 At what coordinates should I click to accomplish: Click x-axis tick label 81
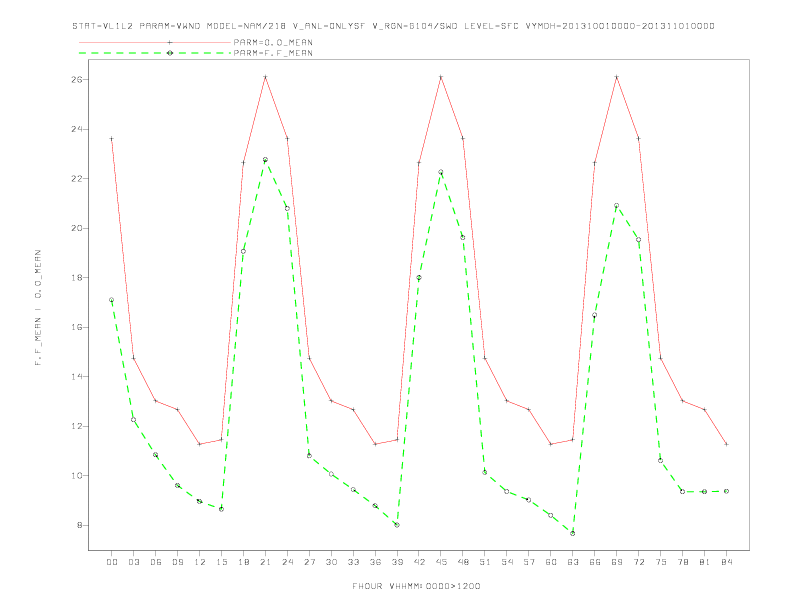coord(704,562)
